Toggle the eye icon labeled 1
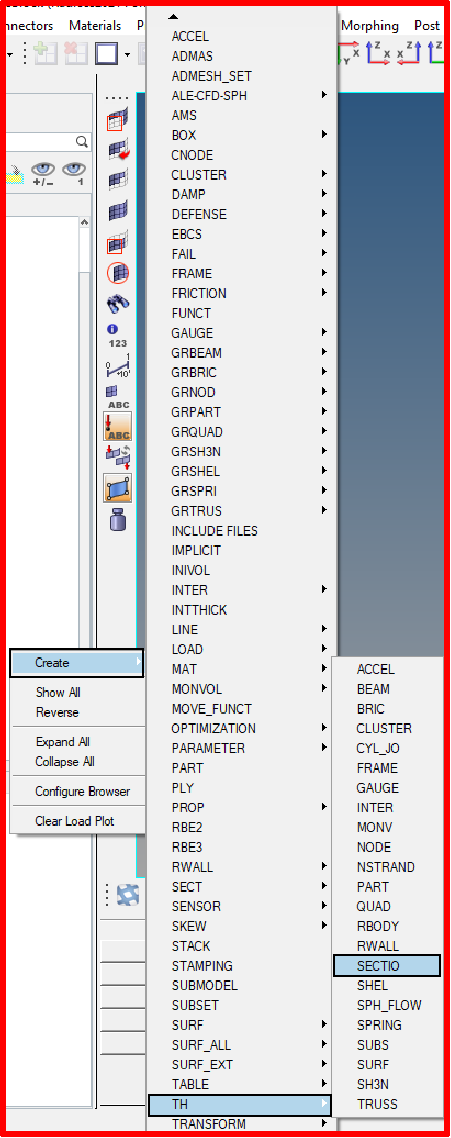The image size is (451, 1138). (x=73, y=173)
